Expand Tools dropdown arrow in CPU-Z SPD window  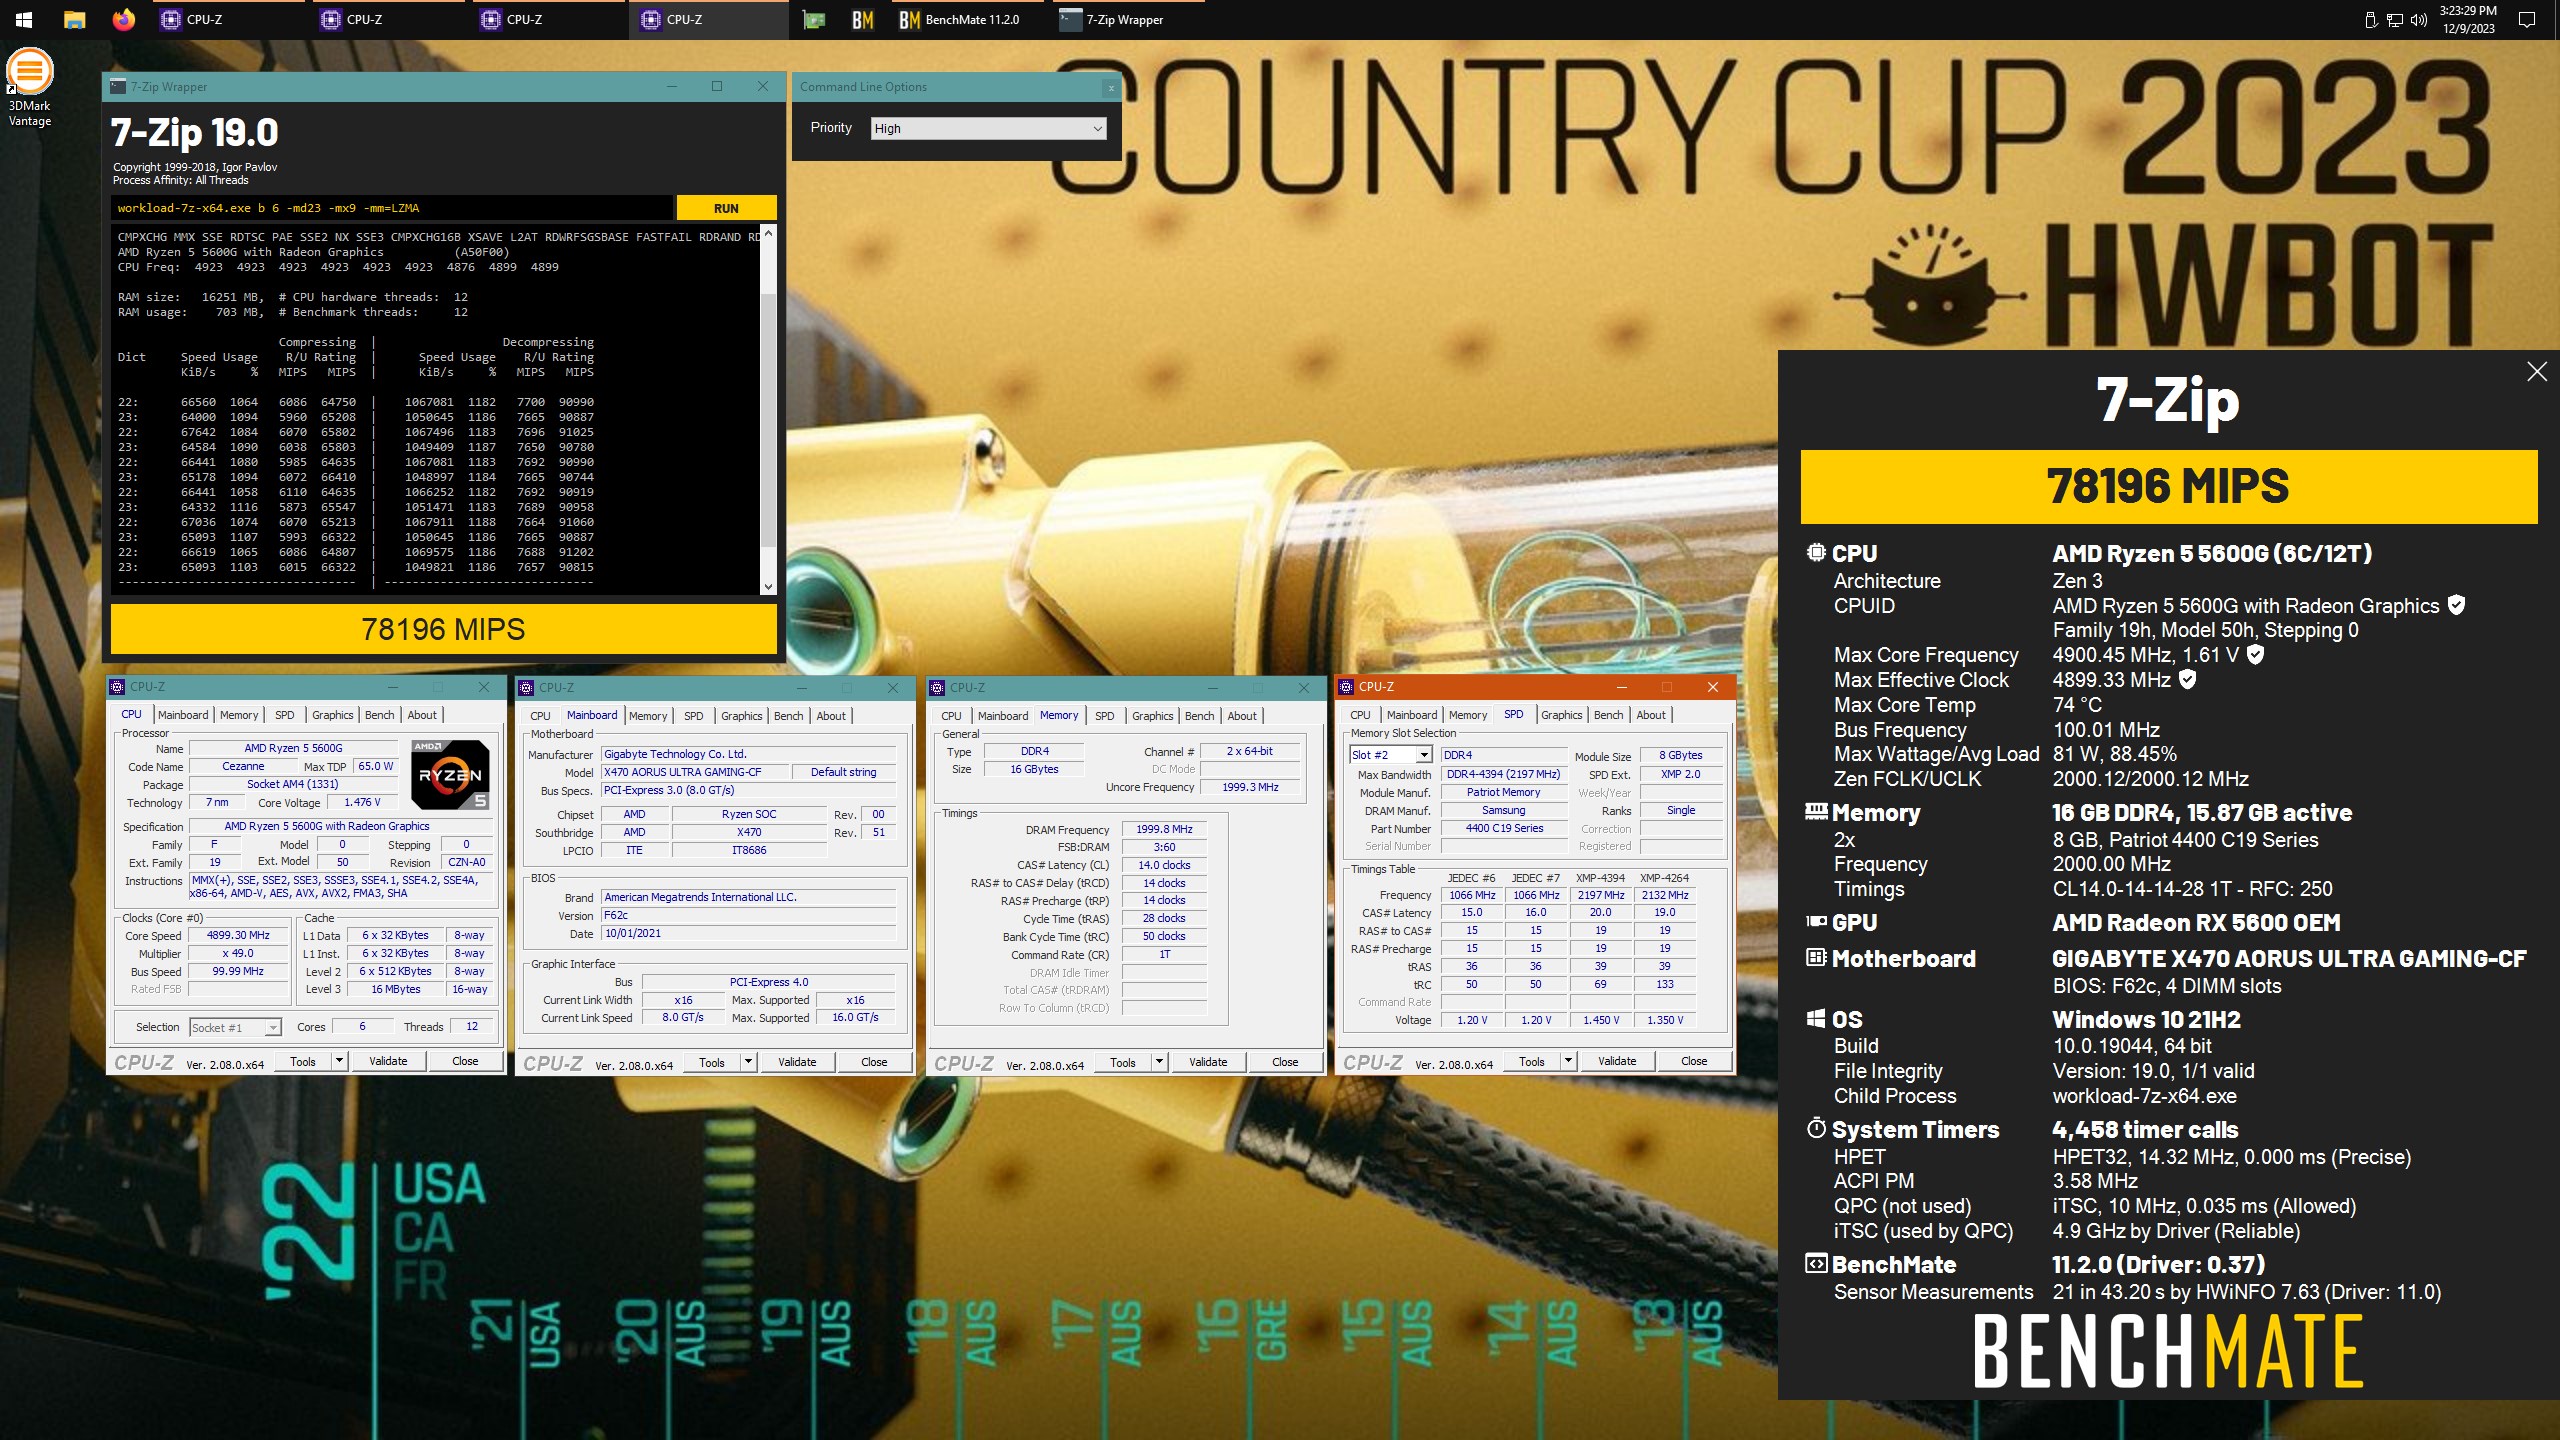point(1568,1061)
